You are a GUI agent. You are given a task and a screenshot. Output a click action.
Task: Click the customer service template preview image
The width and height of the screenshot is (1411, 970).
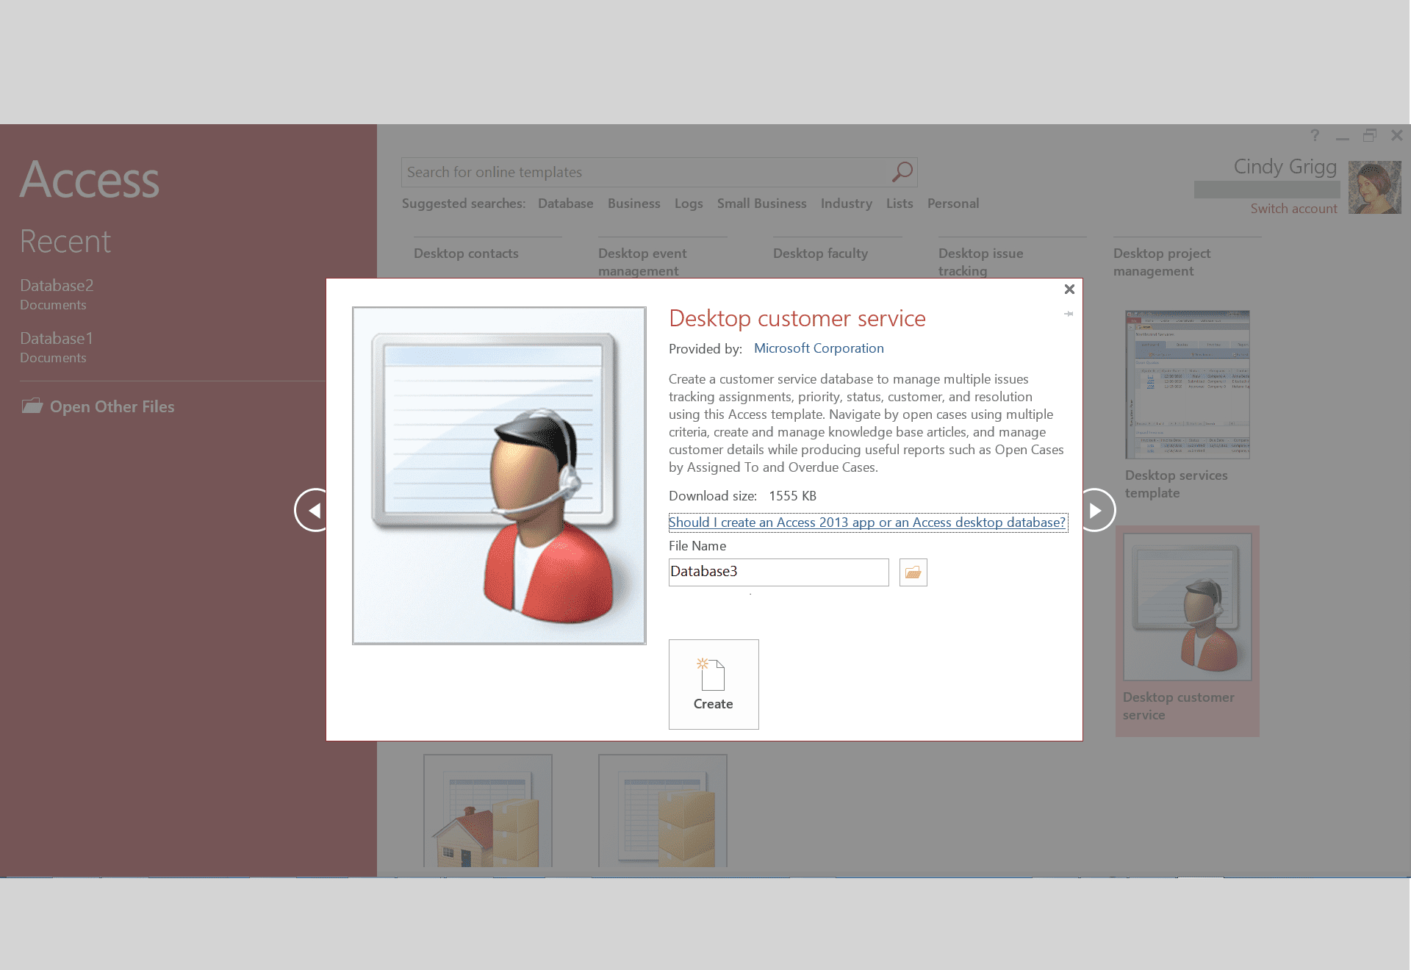point(498,475)
